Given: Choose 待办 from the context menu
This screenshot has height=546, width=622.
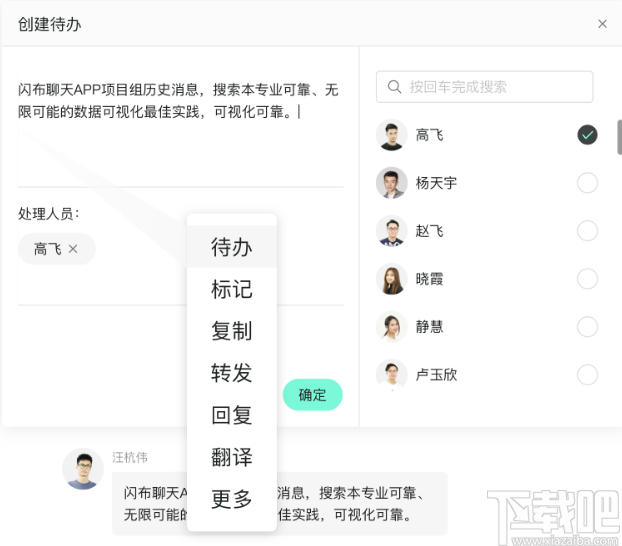Looking at the screenshot, I should 232,247.
